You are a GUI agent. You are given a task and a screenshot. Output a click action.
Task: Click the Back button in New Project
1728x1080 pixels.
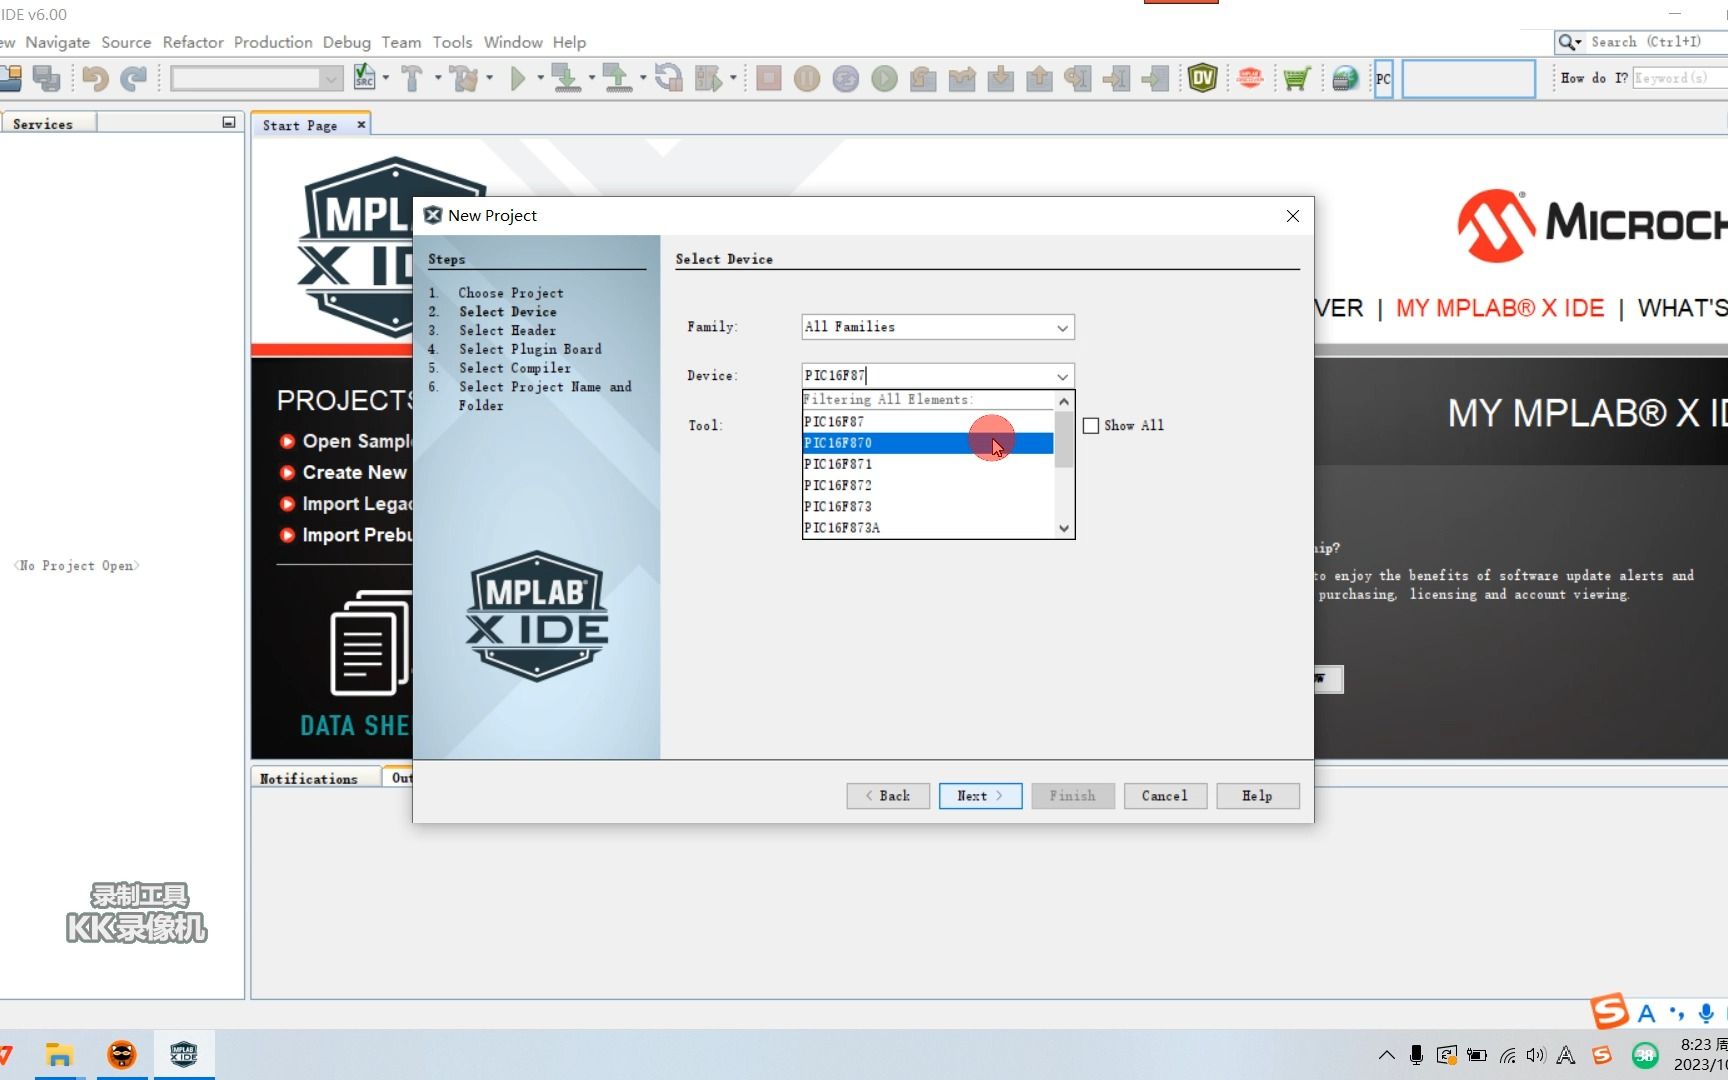point(888,796)
